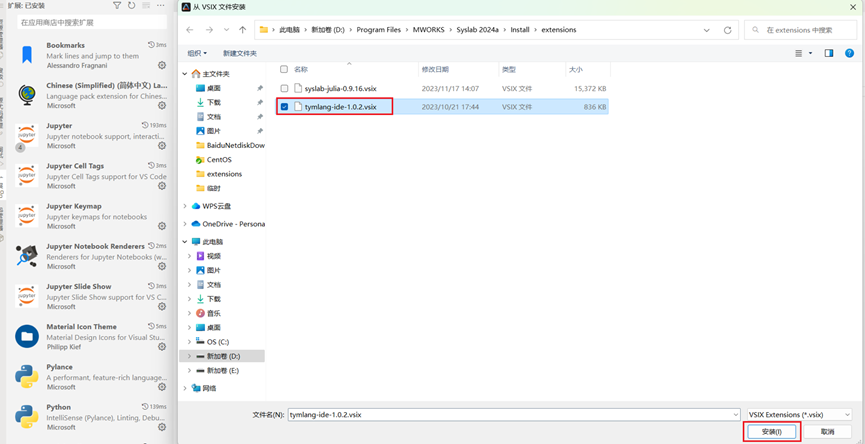This screenshot has height=444, width=865.
Task: Collapse the 主文件夹 tree node
Action: click(x=185, y=74)
